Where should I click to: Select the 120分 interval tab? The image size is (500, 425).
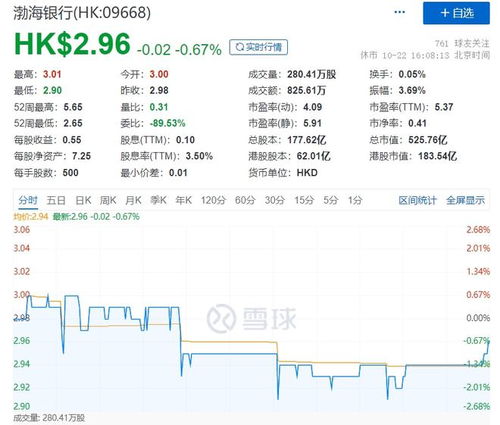point(213,200)
